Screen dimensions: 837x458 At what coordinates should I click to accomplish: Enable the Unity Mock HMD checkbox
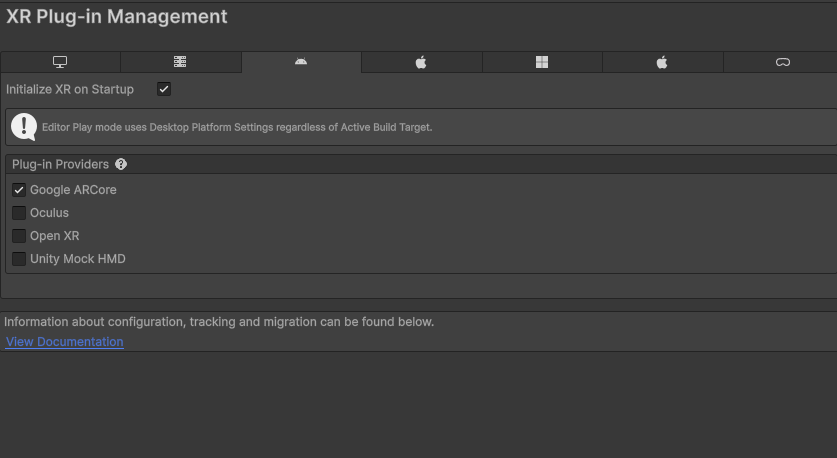click(19, 259)
